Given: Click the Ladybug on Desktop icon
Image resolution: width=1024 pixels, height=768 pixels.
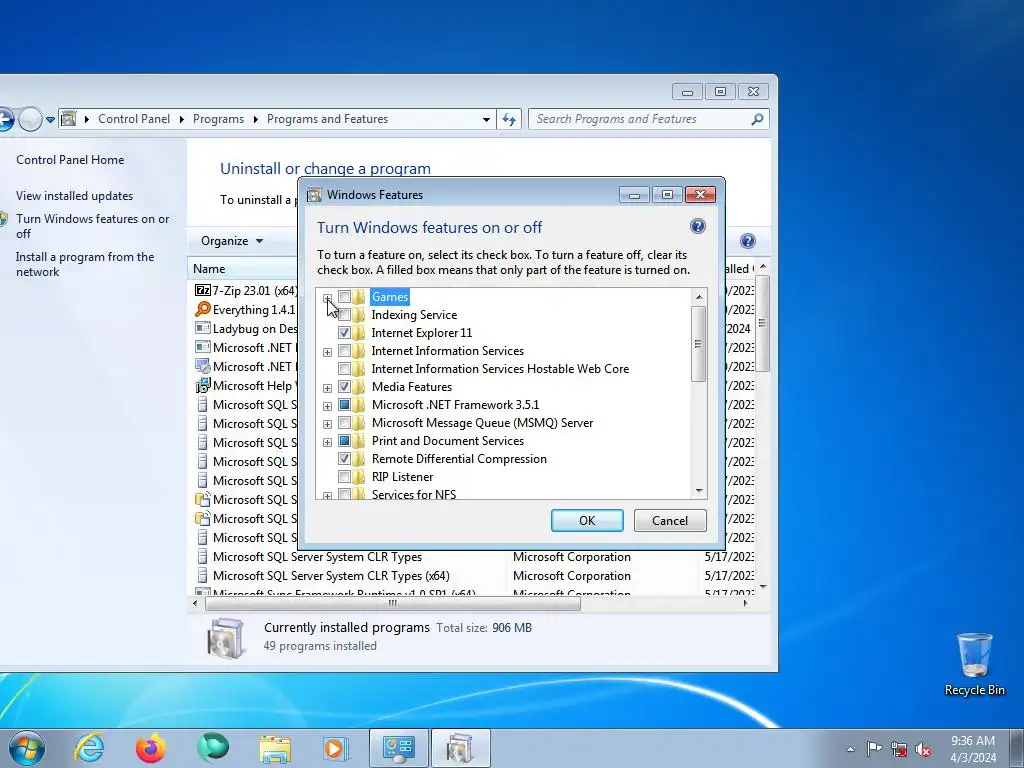Looking at the screenshot, I should pyautogui.click(x=202, y=328).
